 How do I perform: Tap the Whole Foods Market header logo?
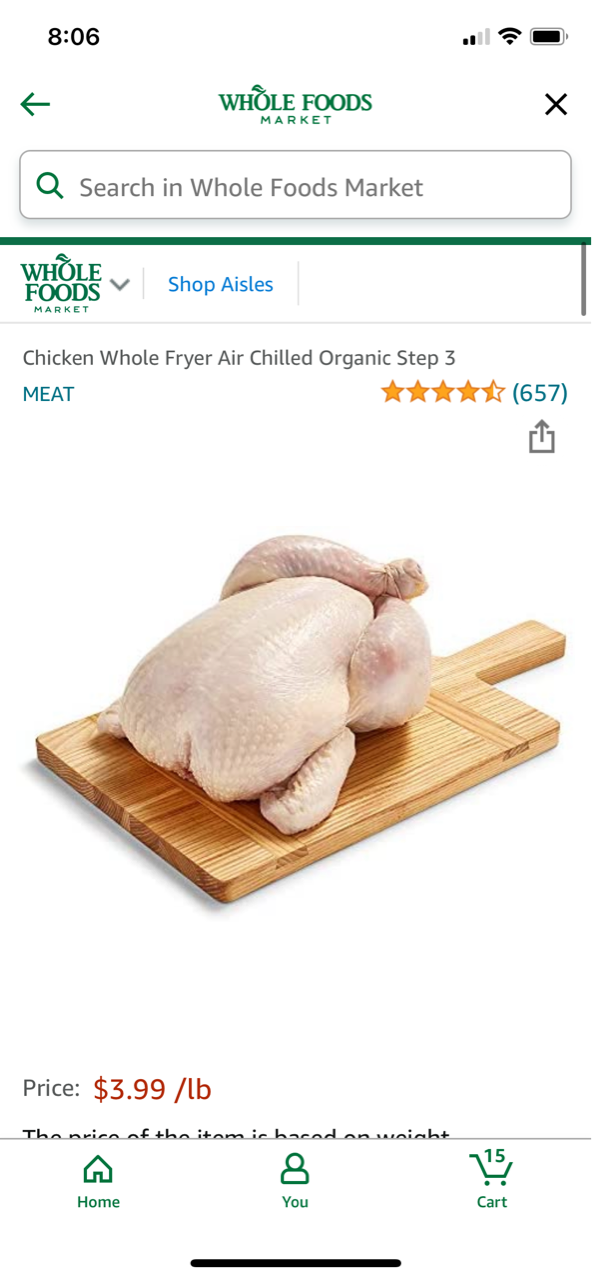295,106
